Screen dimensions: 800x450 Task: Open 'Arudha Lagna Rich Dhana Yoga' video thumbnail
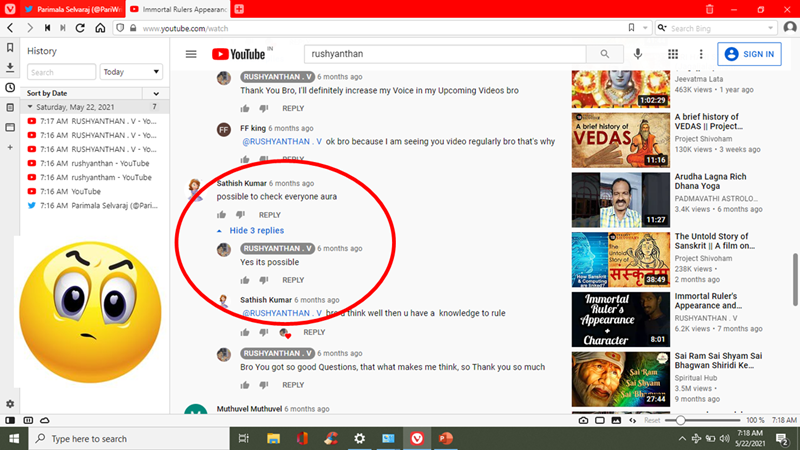(620, 200)
